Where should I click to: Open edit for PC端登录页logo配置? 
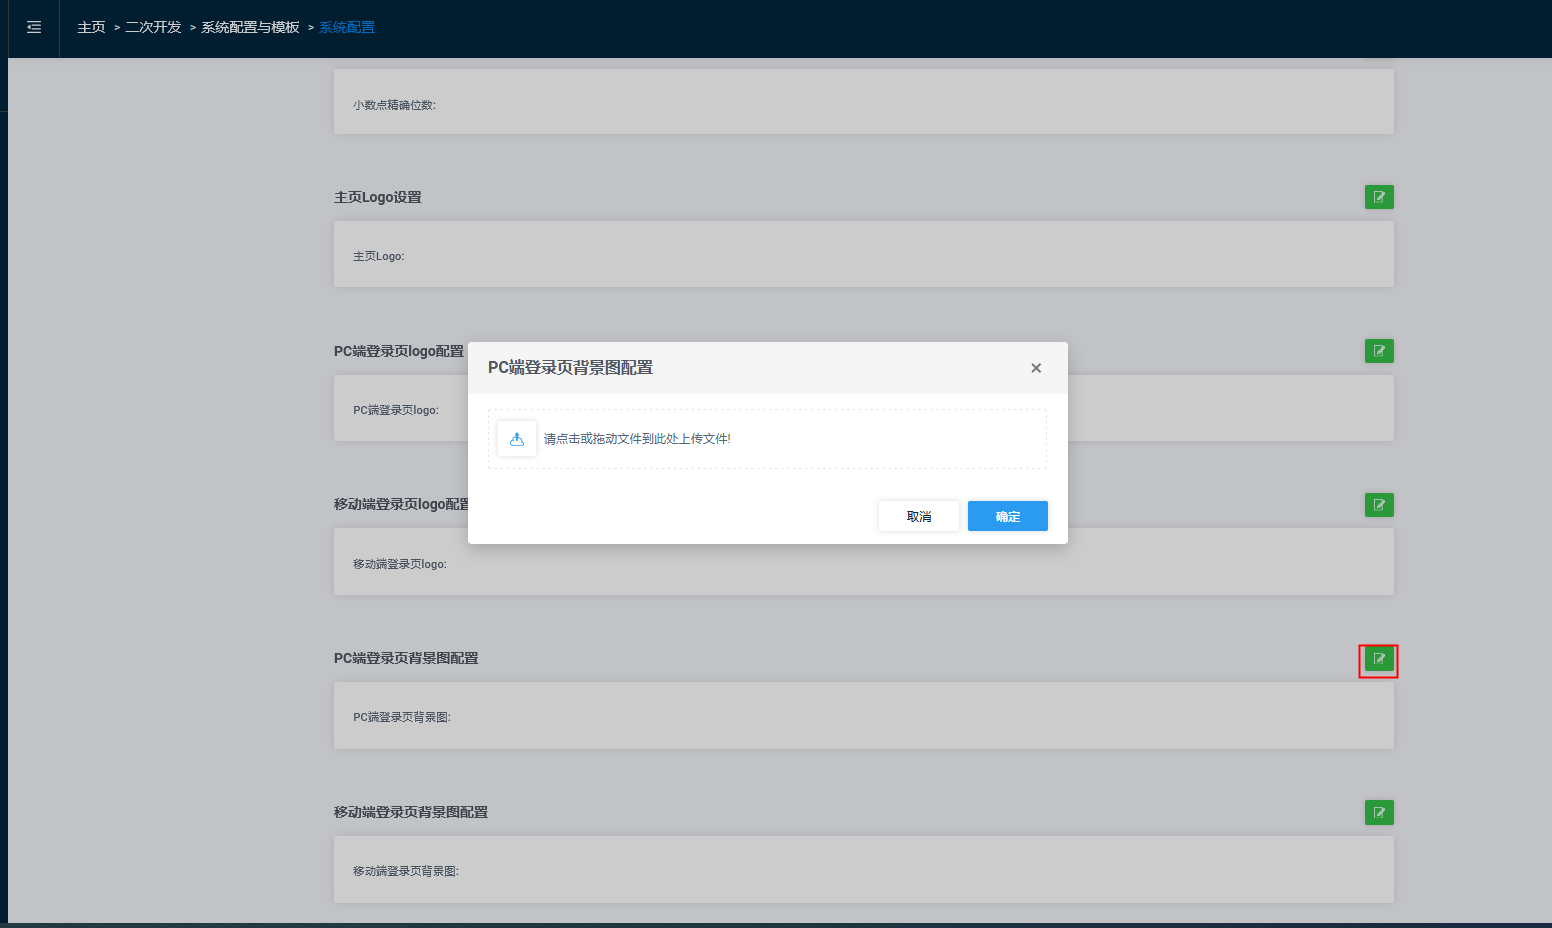[1379, 351]
